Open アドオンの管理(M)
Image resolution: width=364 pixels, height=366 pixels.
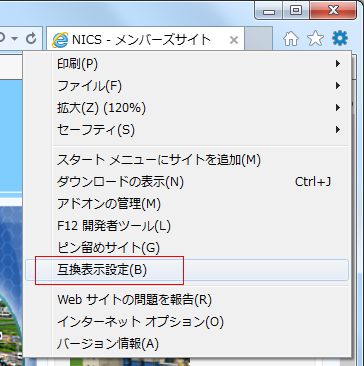click(187, 204)
